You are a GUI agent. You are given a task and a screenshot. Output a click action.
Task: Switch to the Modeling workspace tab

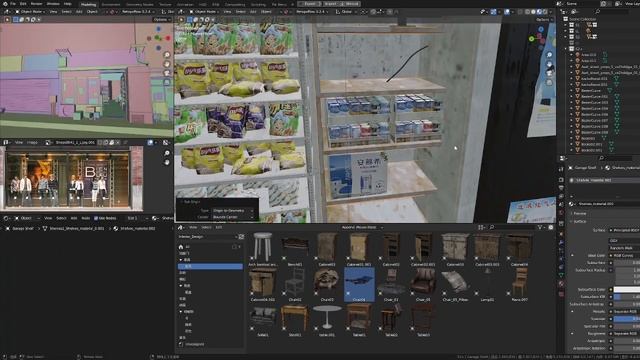[88, 4]
